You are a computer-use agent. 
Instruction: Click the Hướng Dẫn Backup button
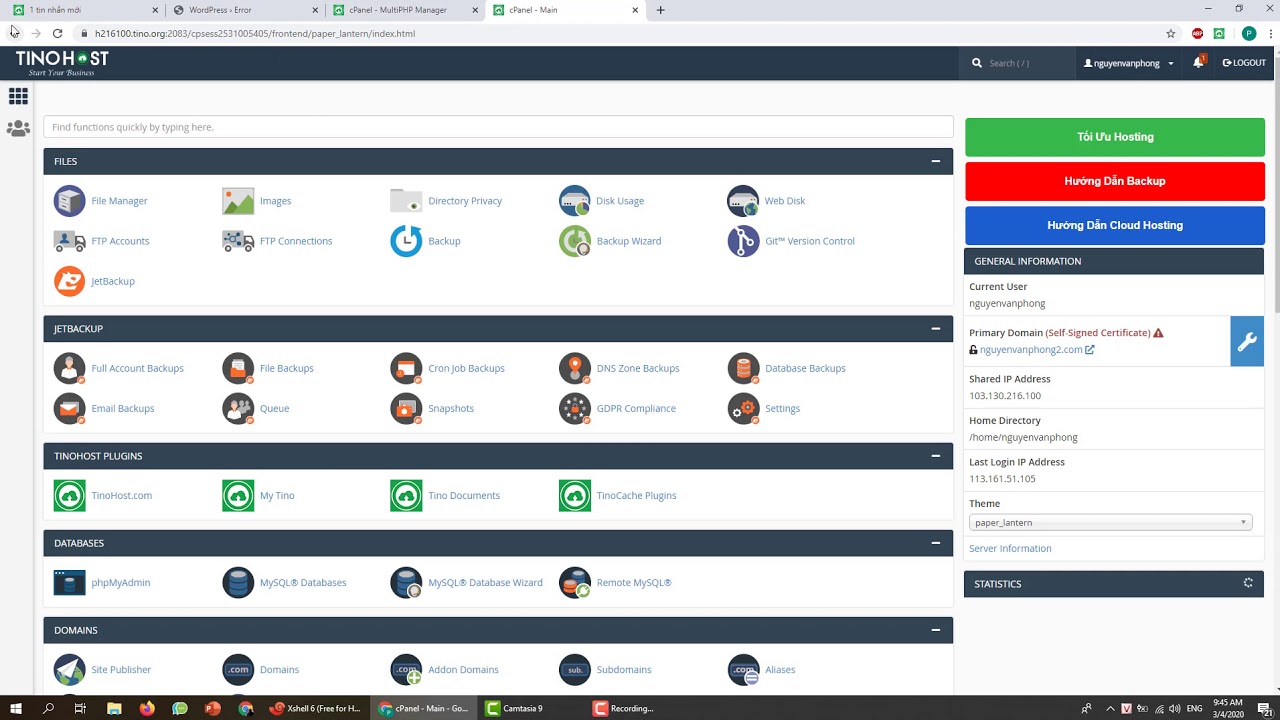coord(1115,181)
